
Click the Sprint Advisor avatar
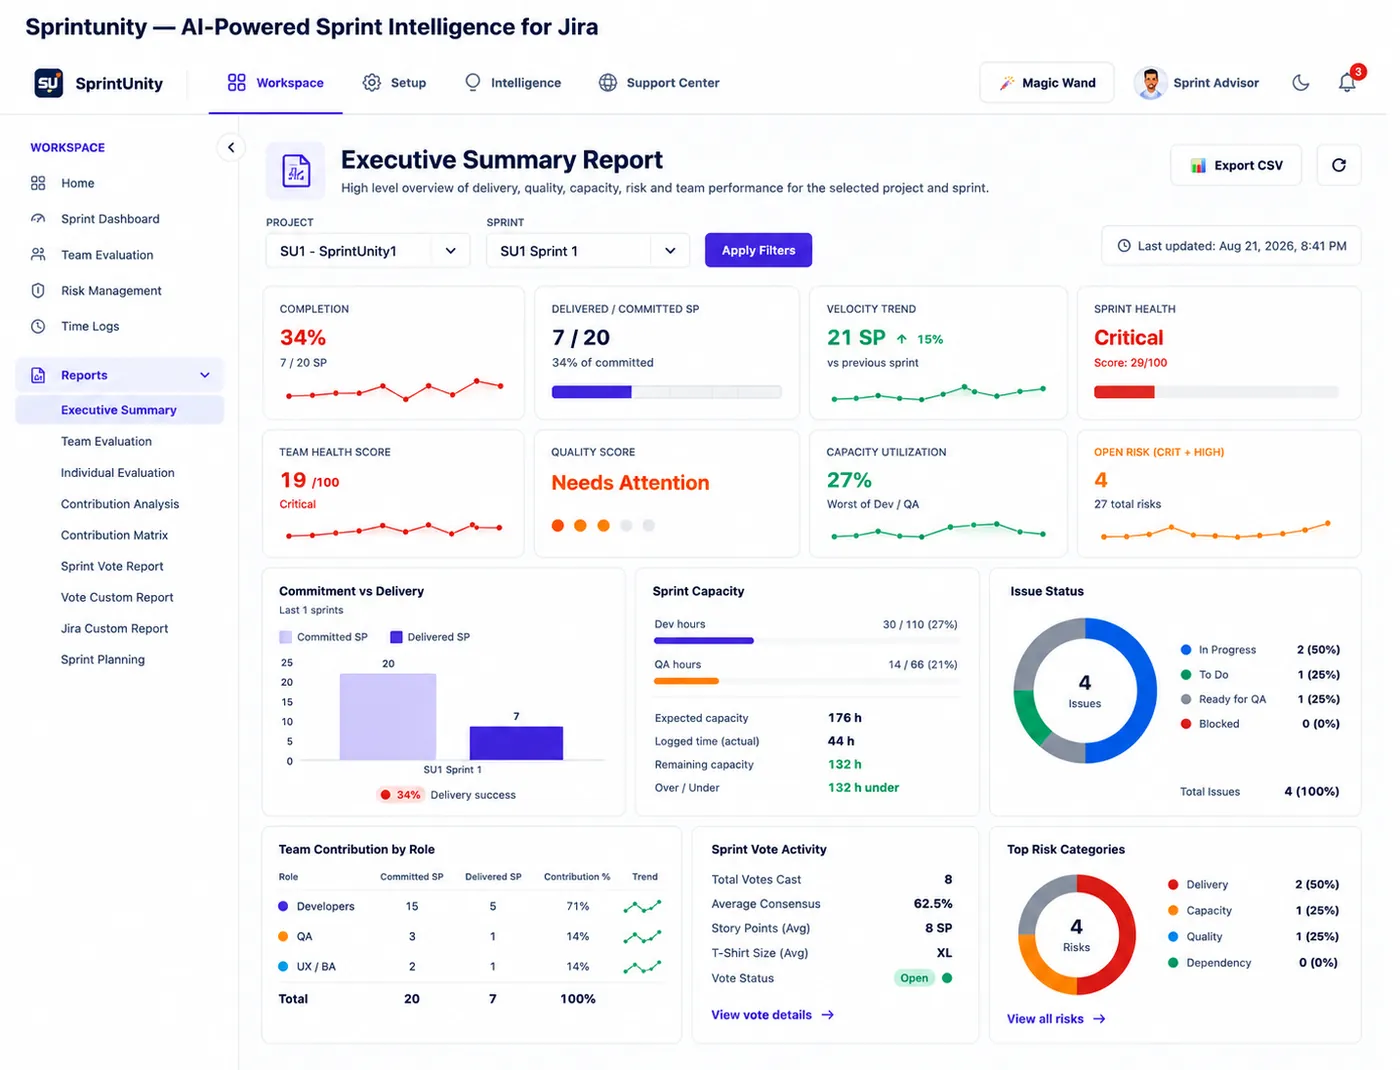pos(1151,83)
